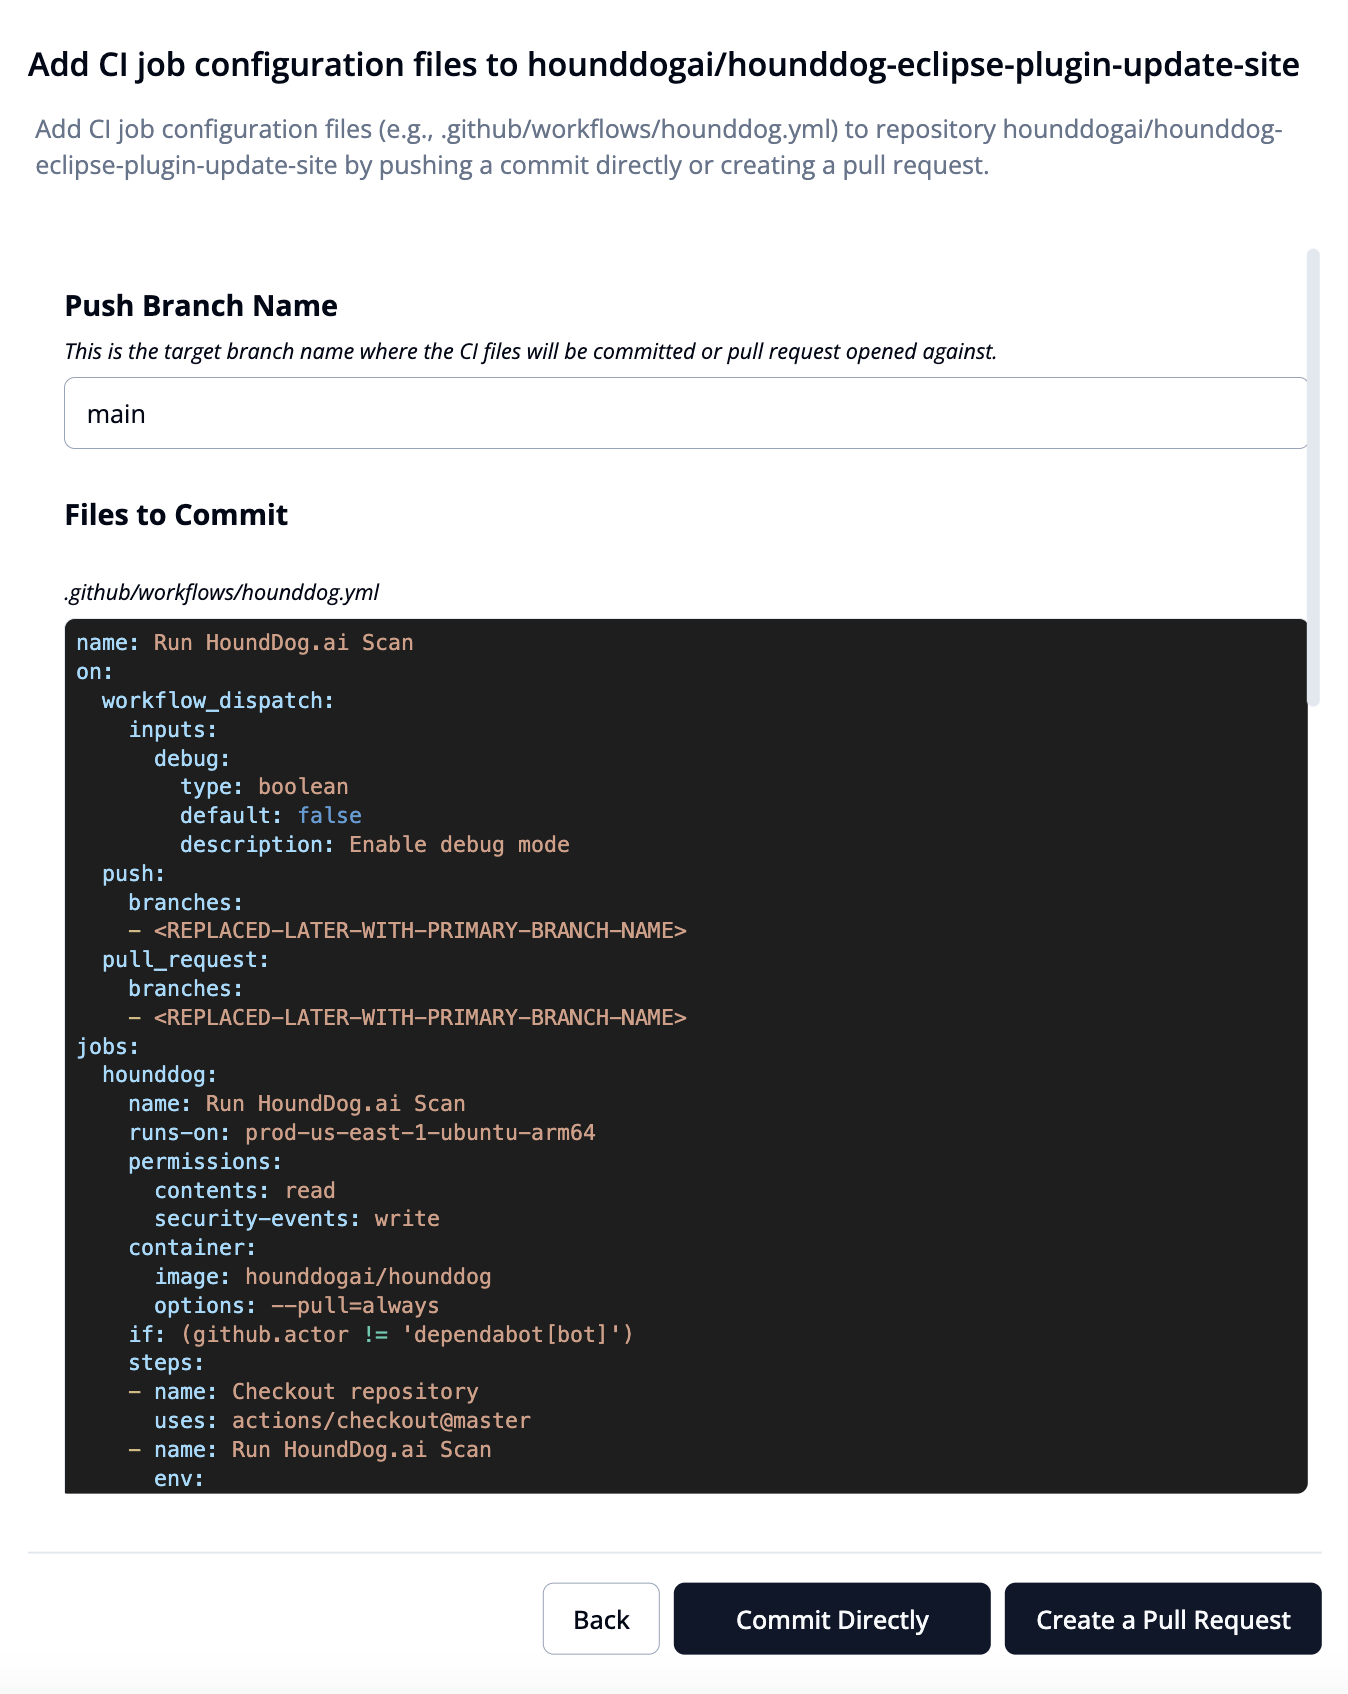
Task: Click the workflow_dispatch line in the code
Action: 218,700
